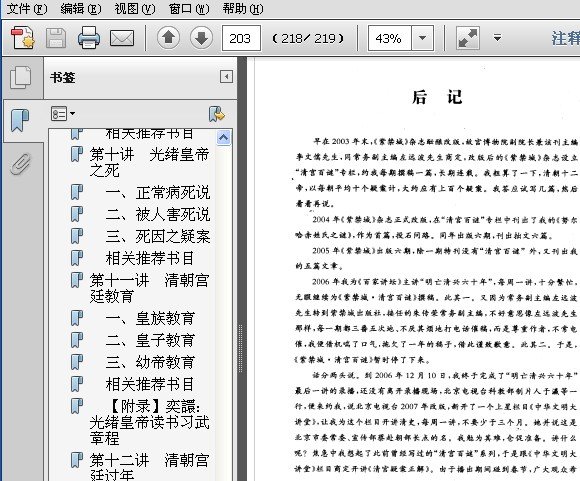Click the Create PDF icon

point(23,38)
